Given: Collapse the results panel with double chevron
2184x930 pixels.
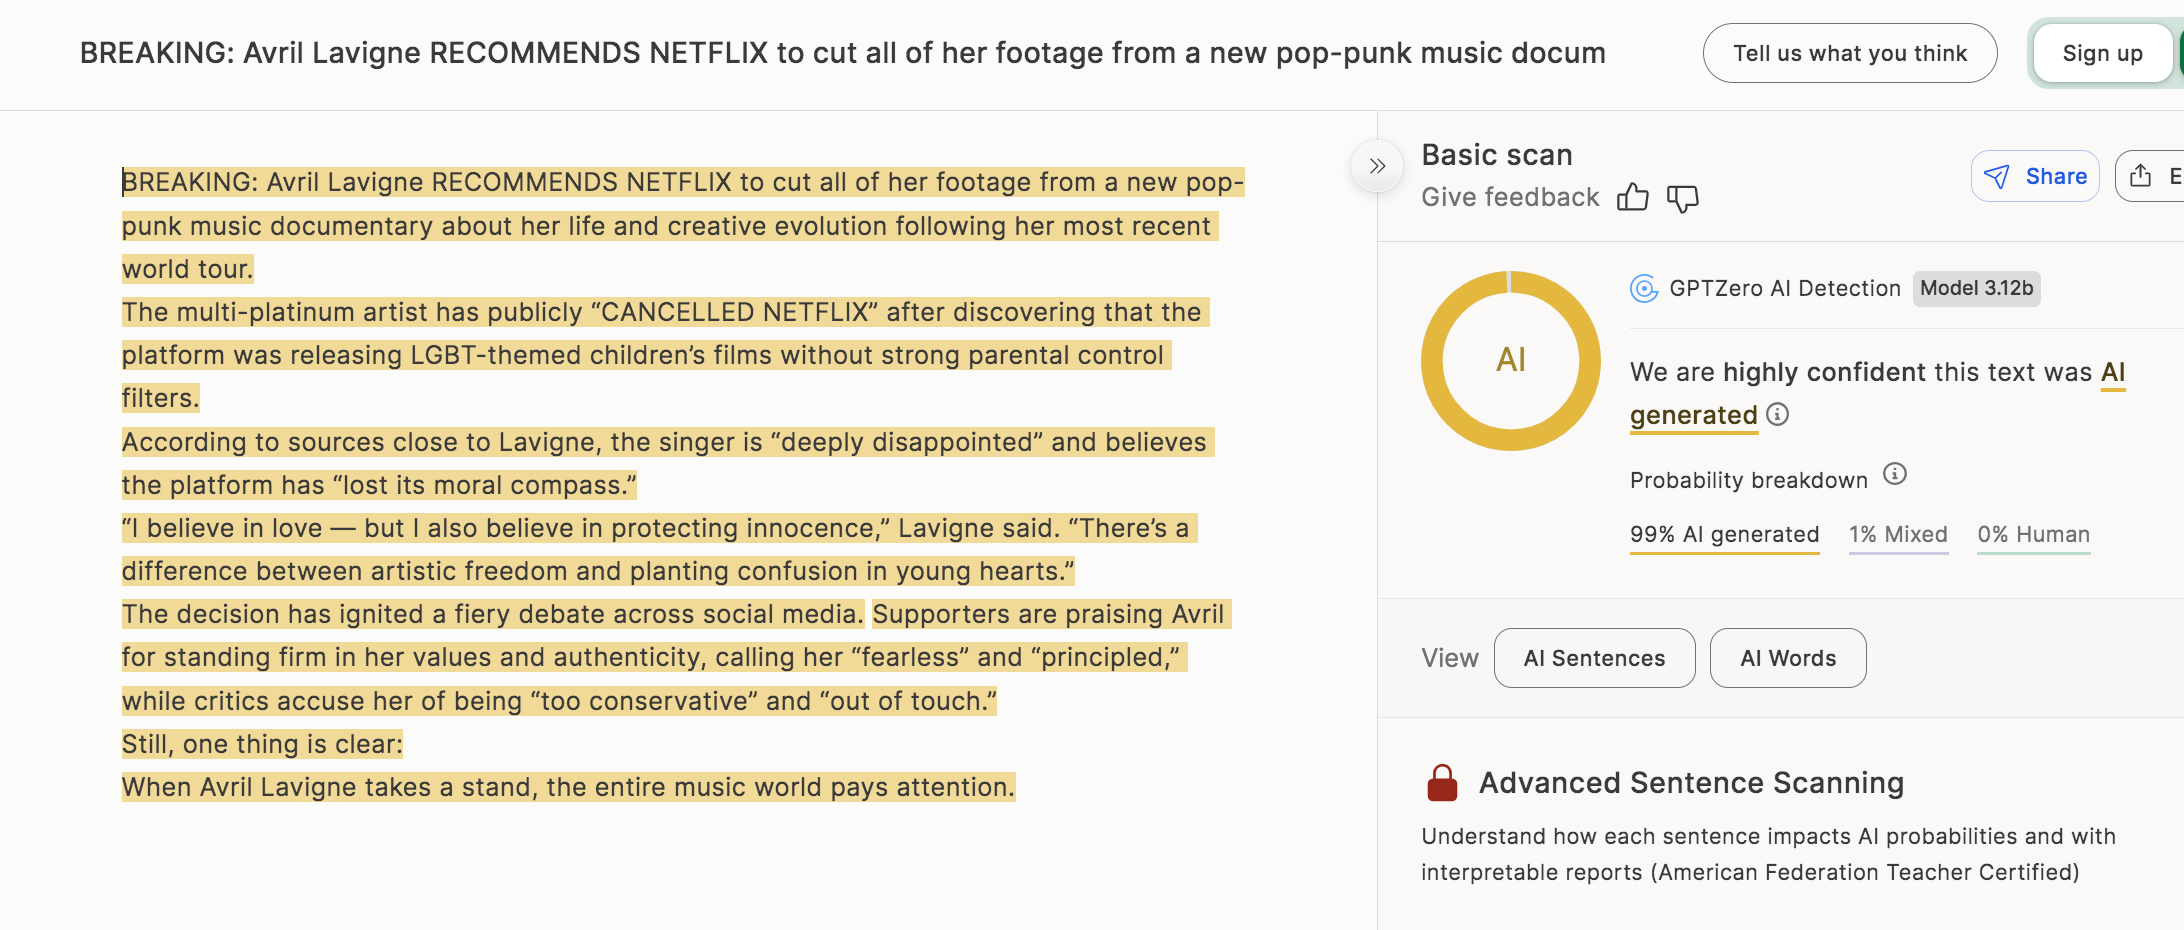Looking at the screenshot, I should (x=1377, y=166).
